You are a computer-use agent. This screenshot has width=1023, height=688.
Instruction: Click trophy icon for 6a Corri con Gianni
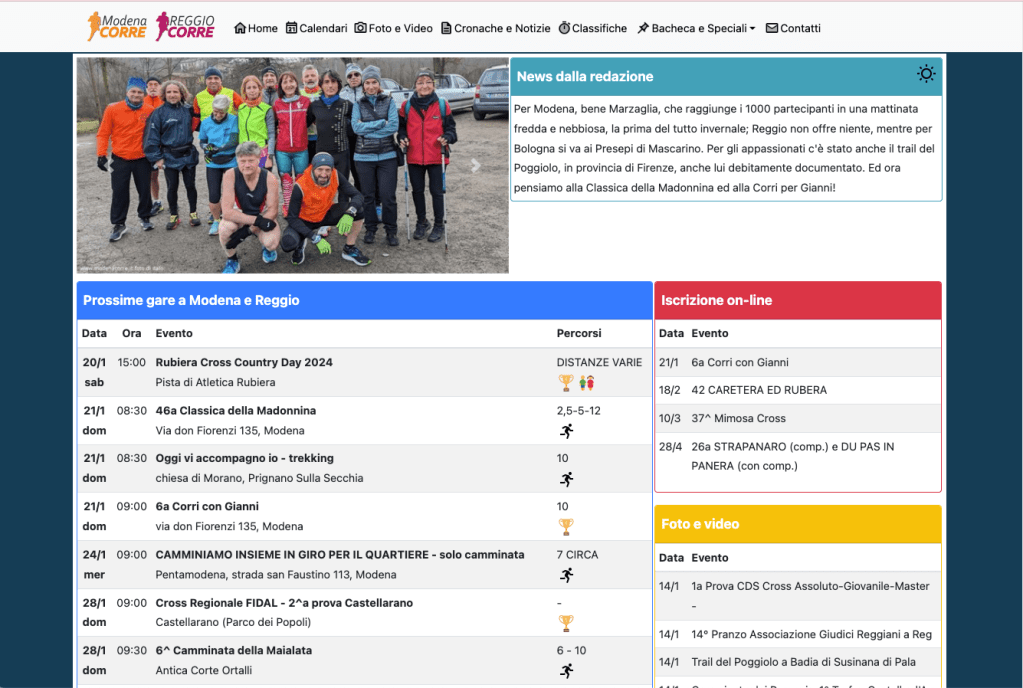tap(566, 527)
